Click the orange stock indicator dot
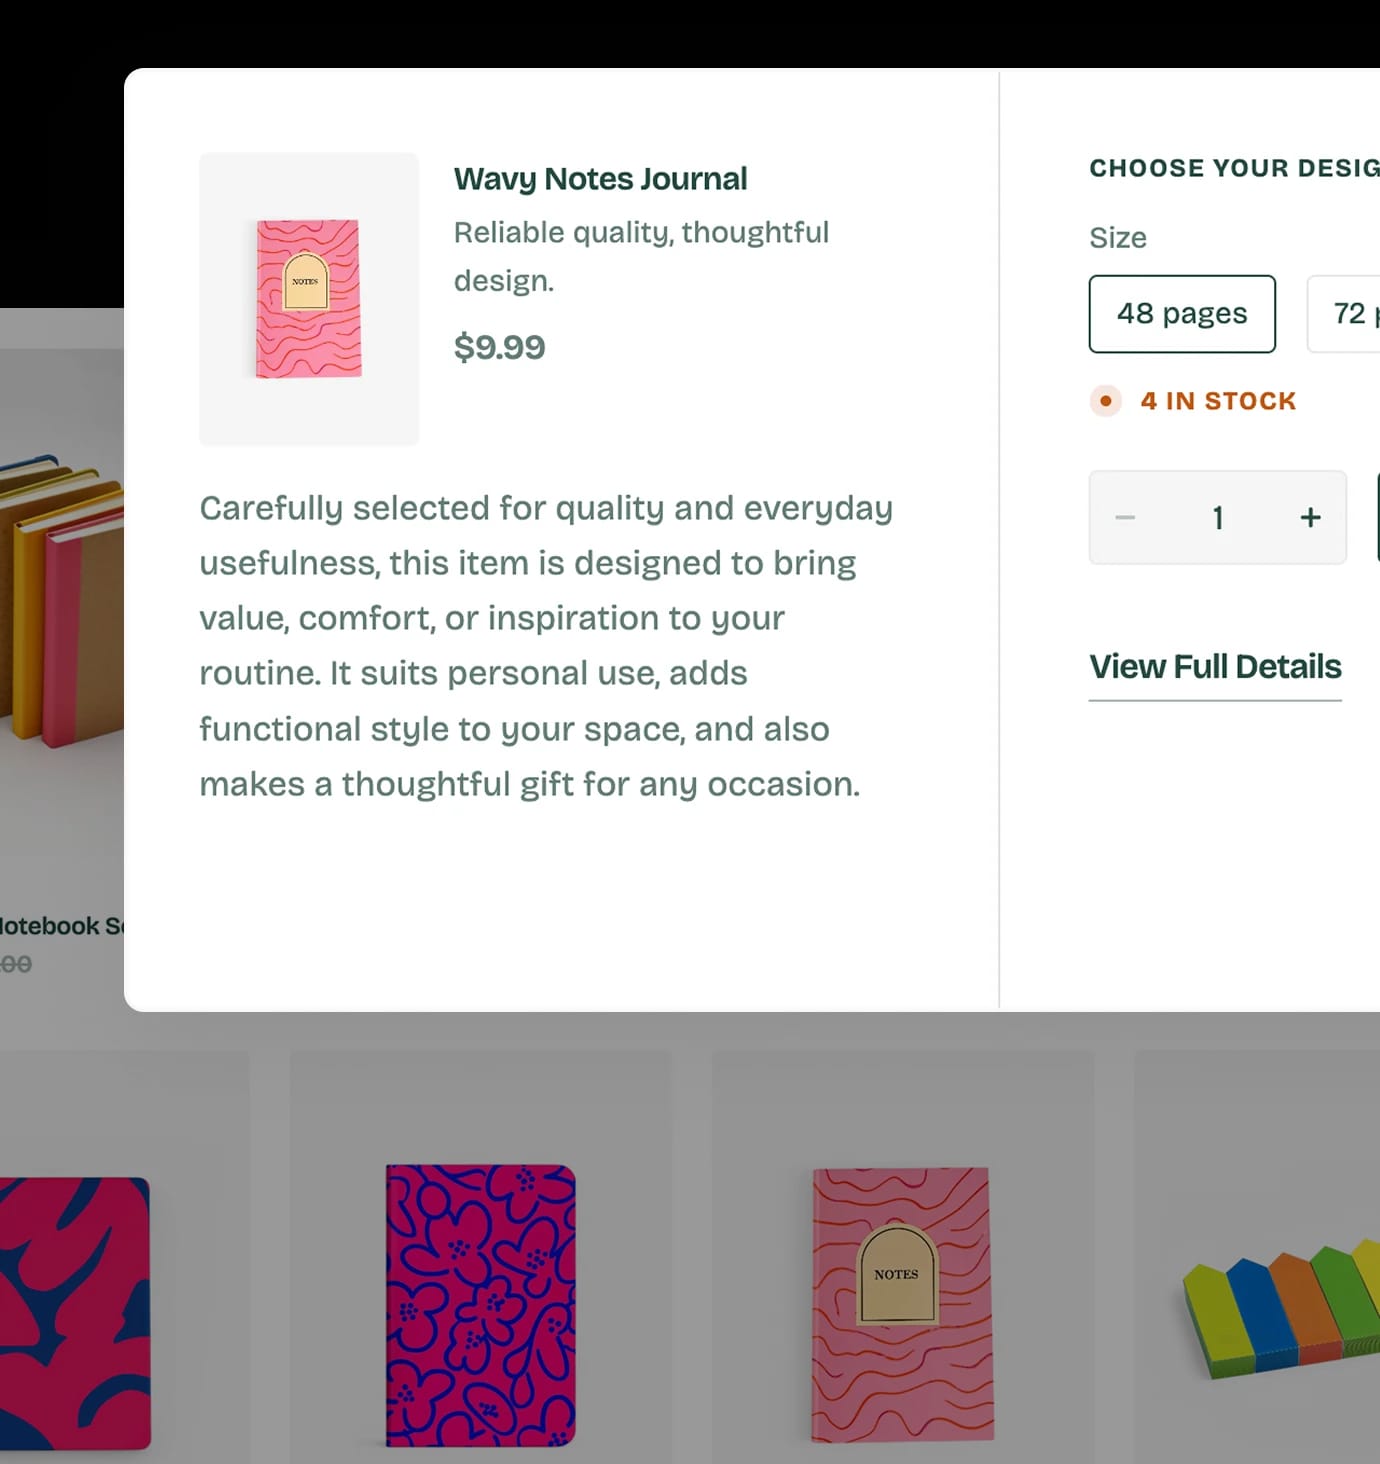 click(1105, 401)
